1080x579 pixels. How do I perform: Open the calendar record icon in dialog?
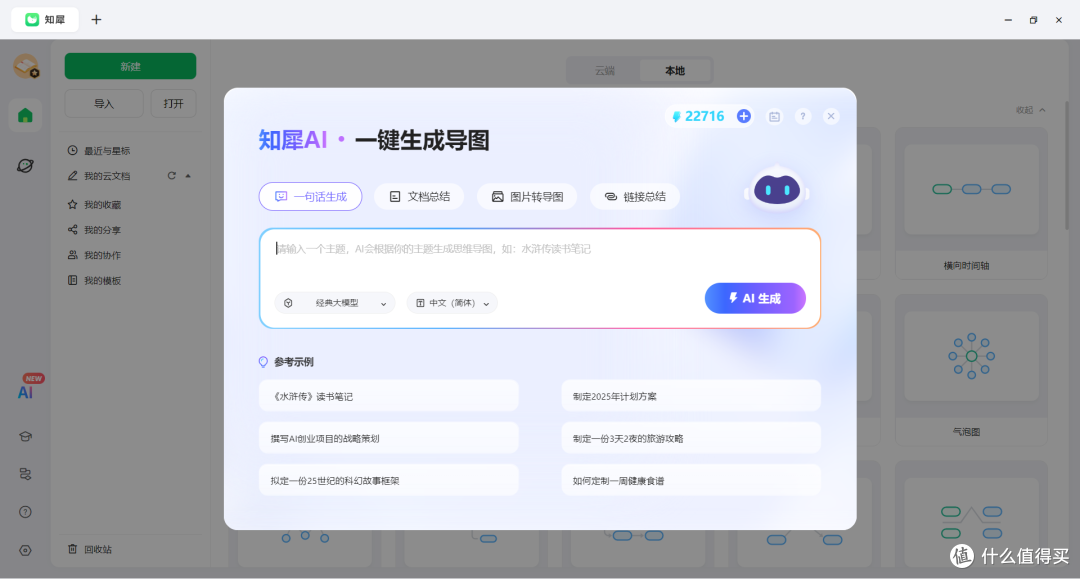coord(774,116)
